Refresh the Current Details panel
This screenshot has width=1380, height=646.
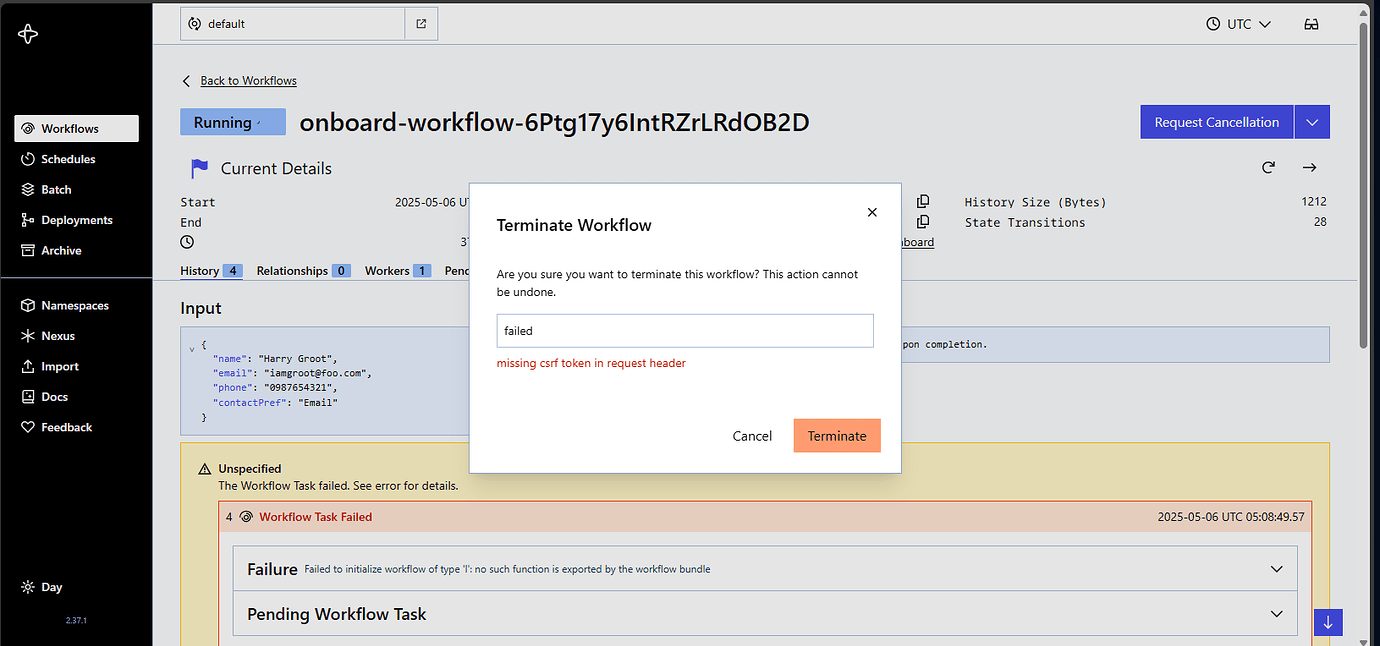click(1268, 167)
